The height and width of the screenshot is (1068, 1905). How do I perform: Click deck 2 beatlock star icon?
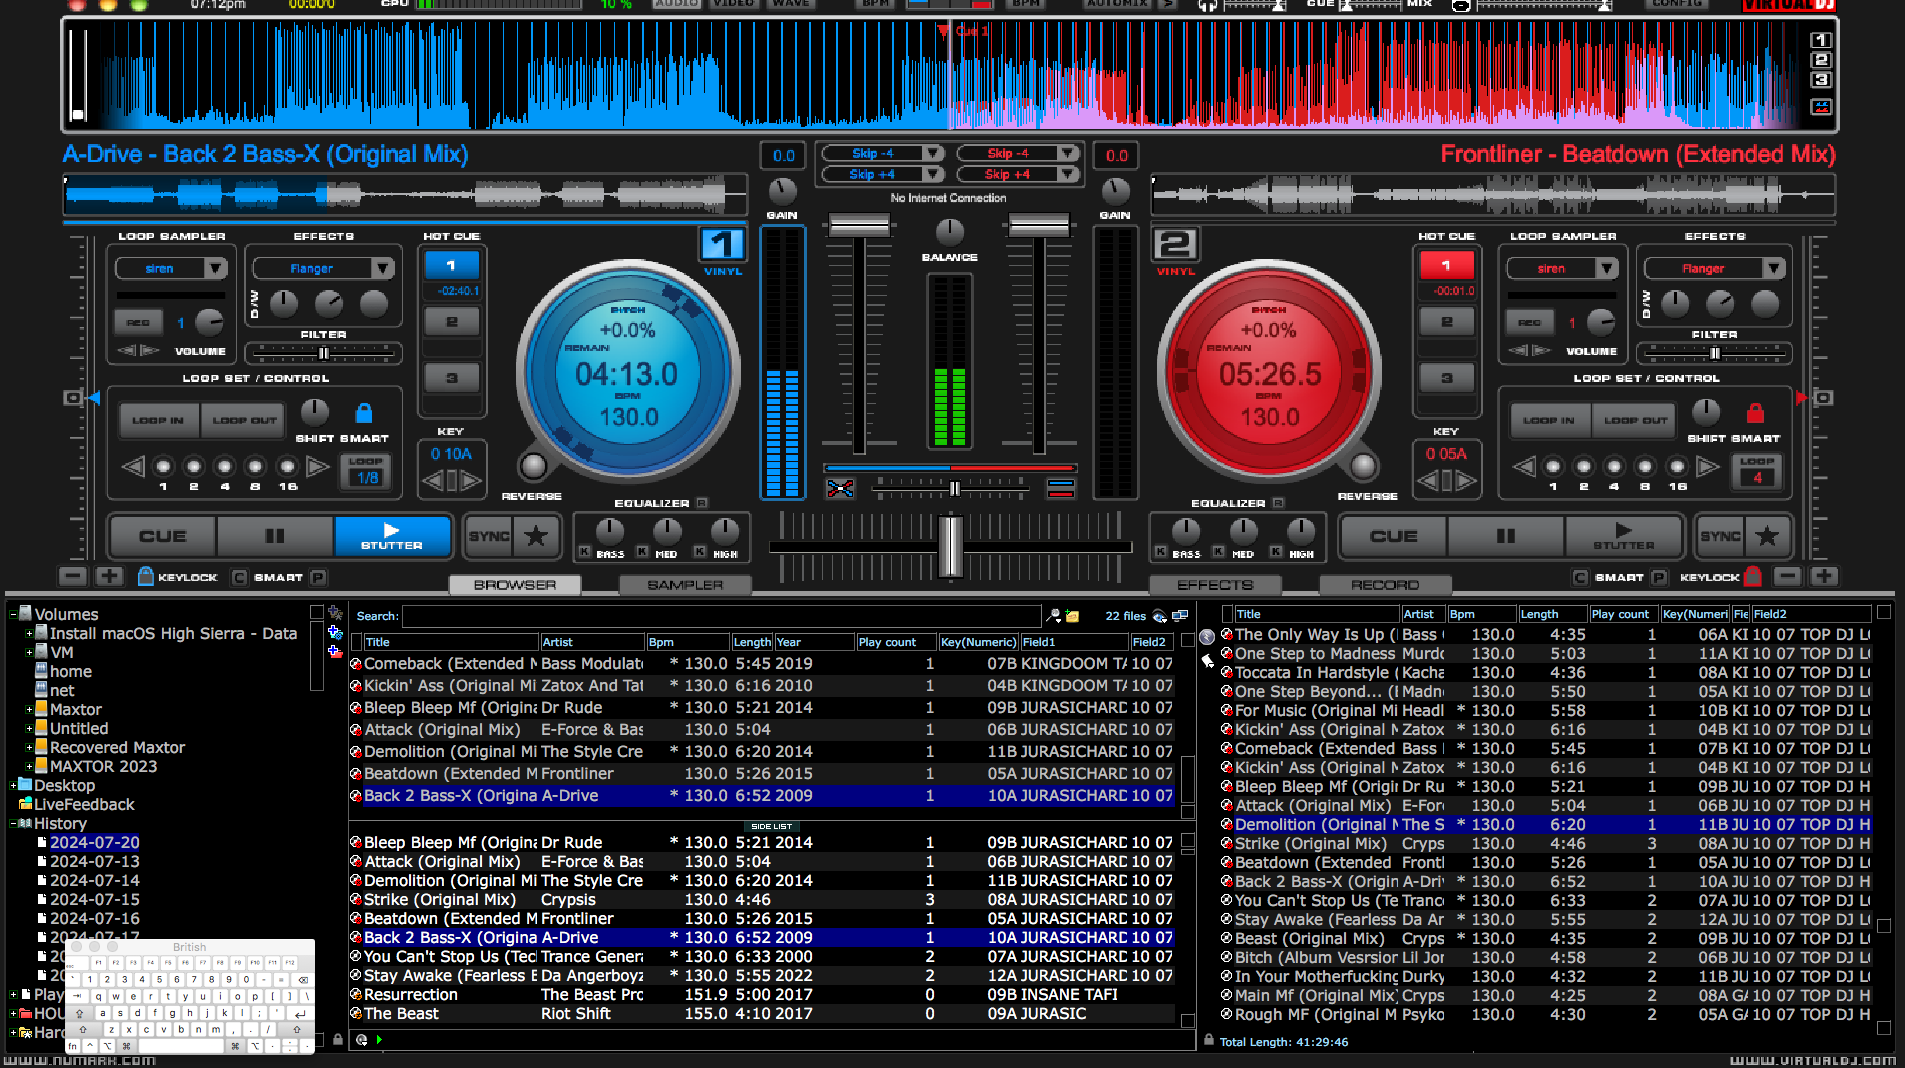[1767, 536]
